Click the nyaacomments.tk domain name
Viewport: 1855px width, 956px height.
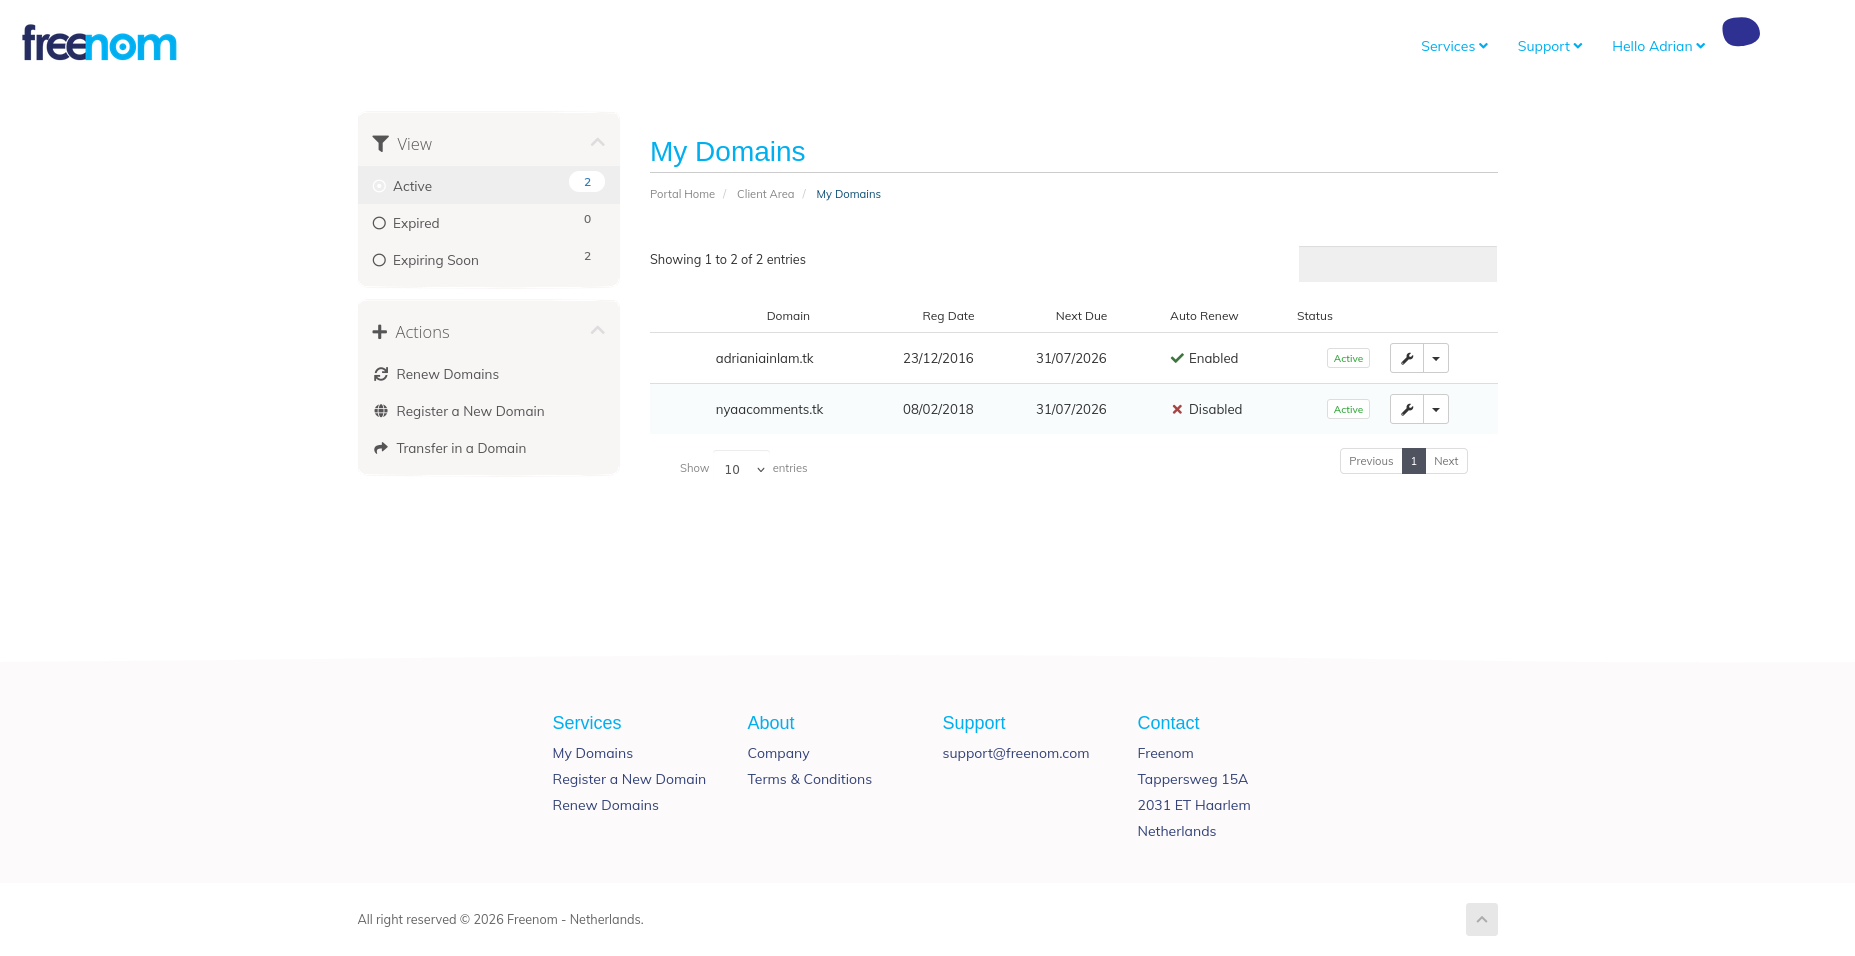click(x=769, y=409)
